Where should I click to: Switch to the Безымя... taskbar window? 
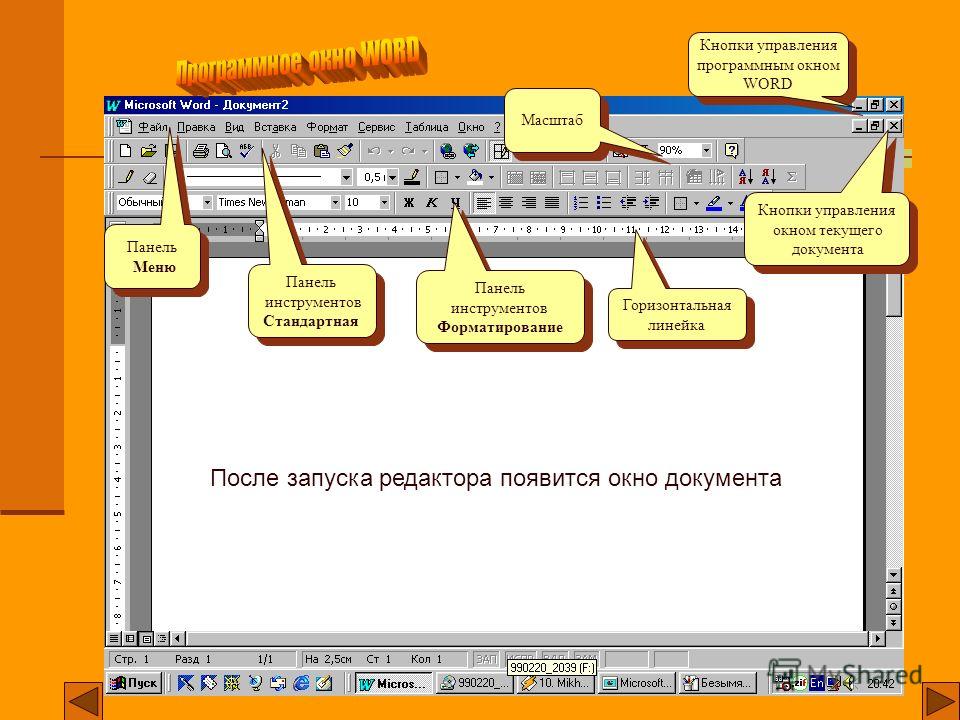(x=718, y=683)
